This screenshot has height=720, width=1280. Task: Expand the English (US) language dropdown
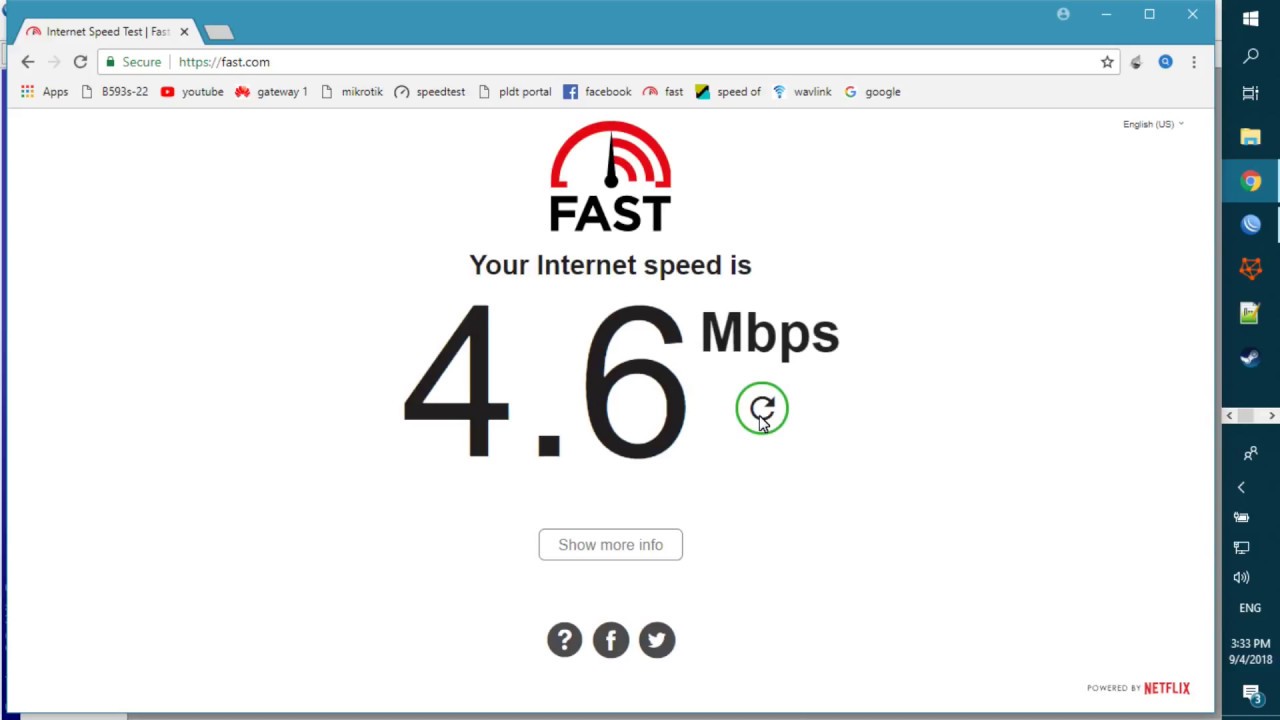pos(1153,124)
